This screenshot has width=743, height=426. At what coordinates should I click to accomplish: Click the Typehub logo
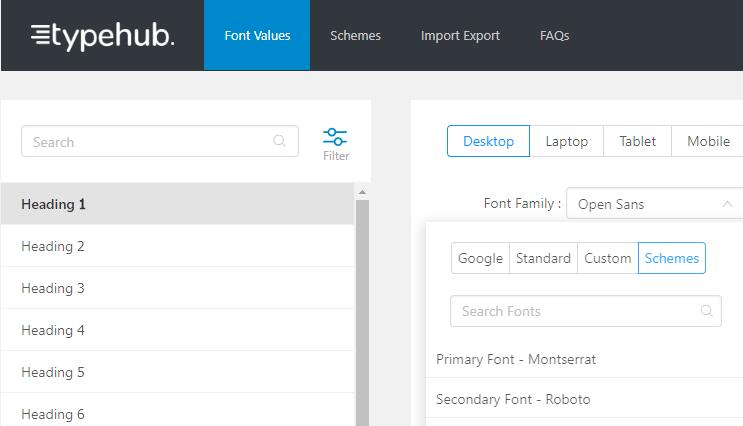coord(102,36)
